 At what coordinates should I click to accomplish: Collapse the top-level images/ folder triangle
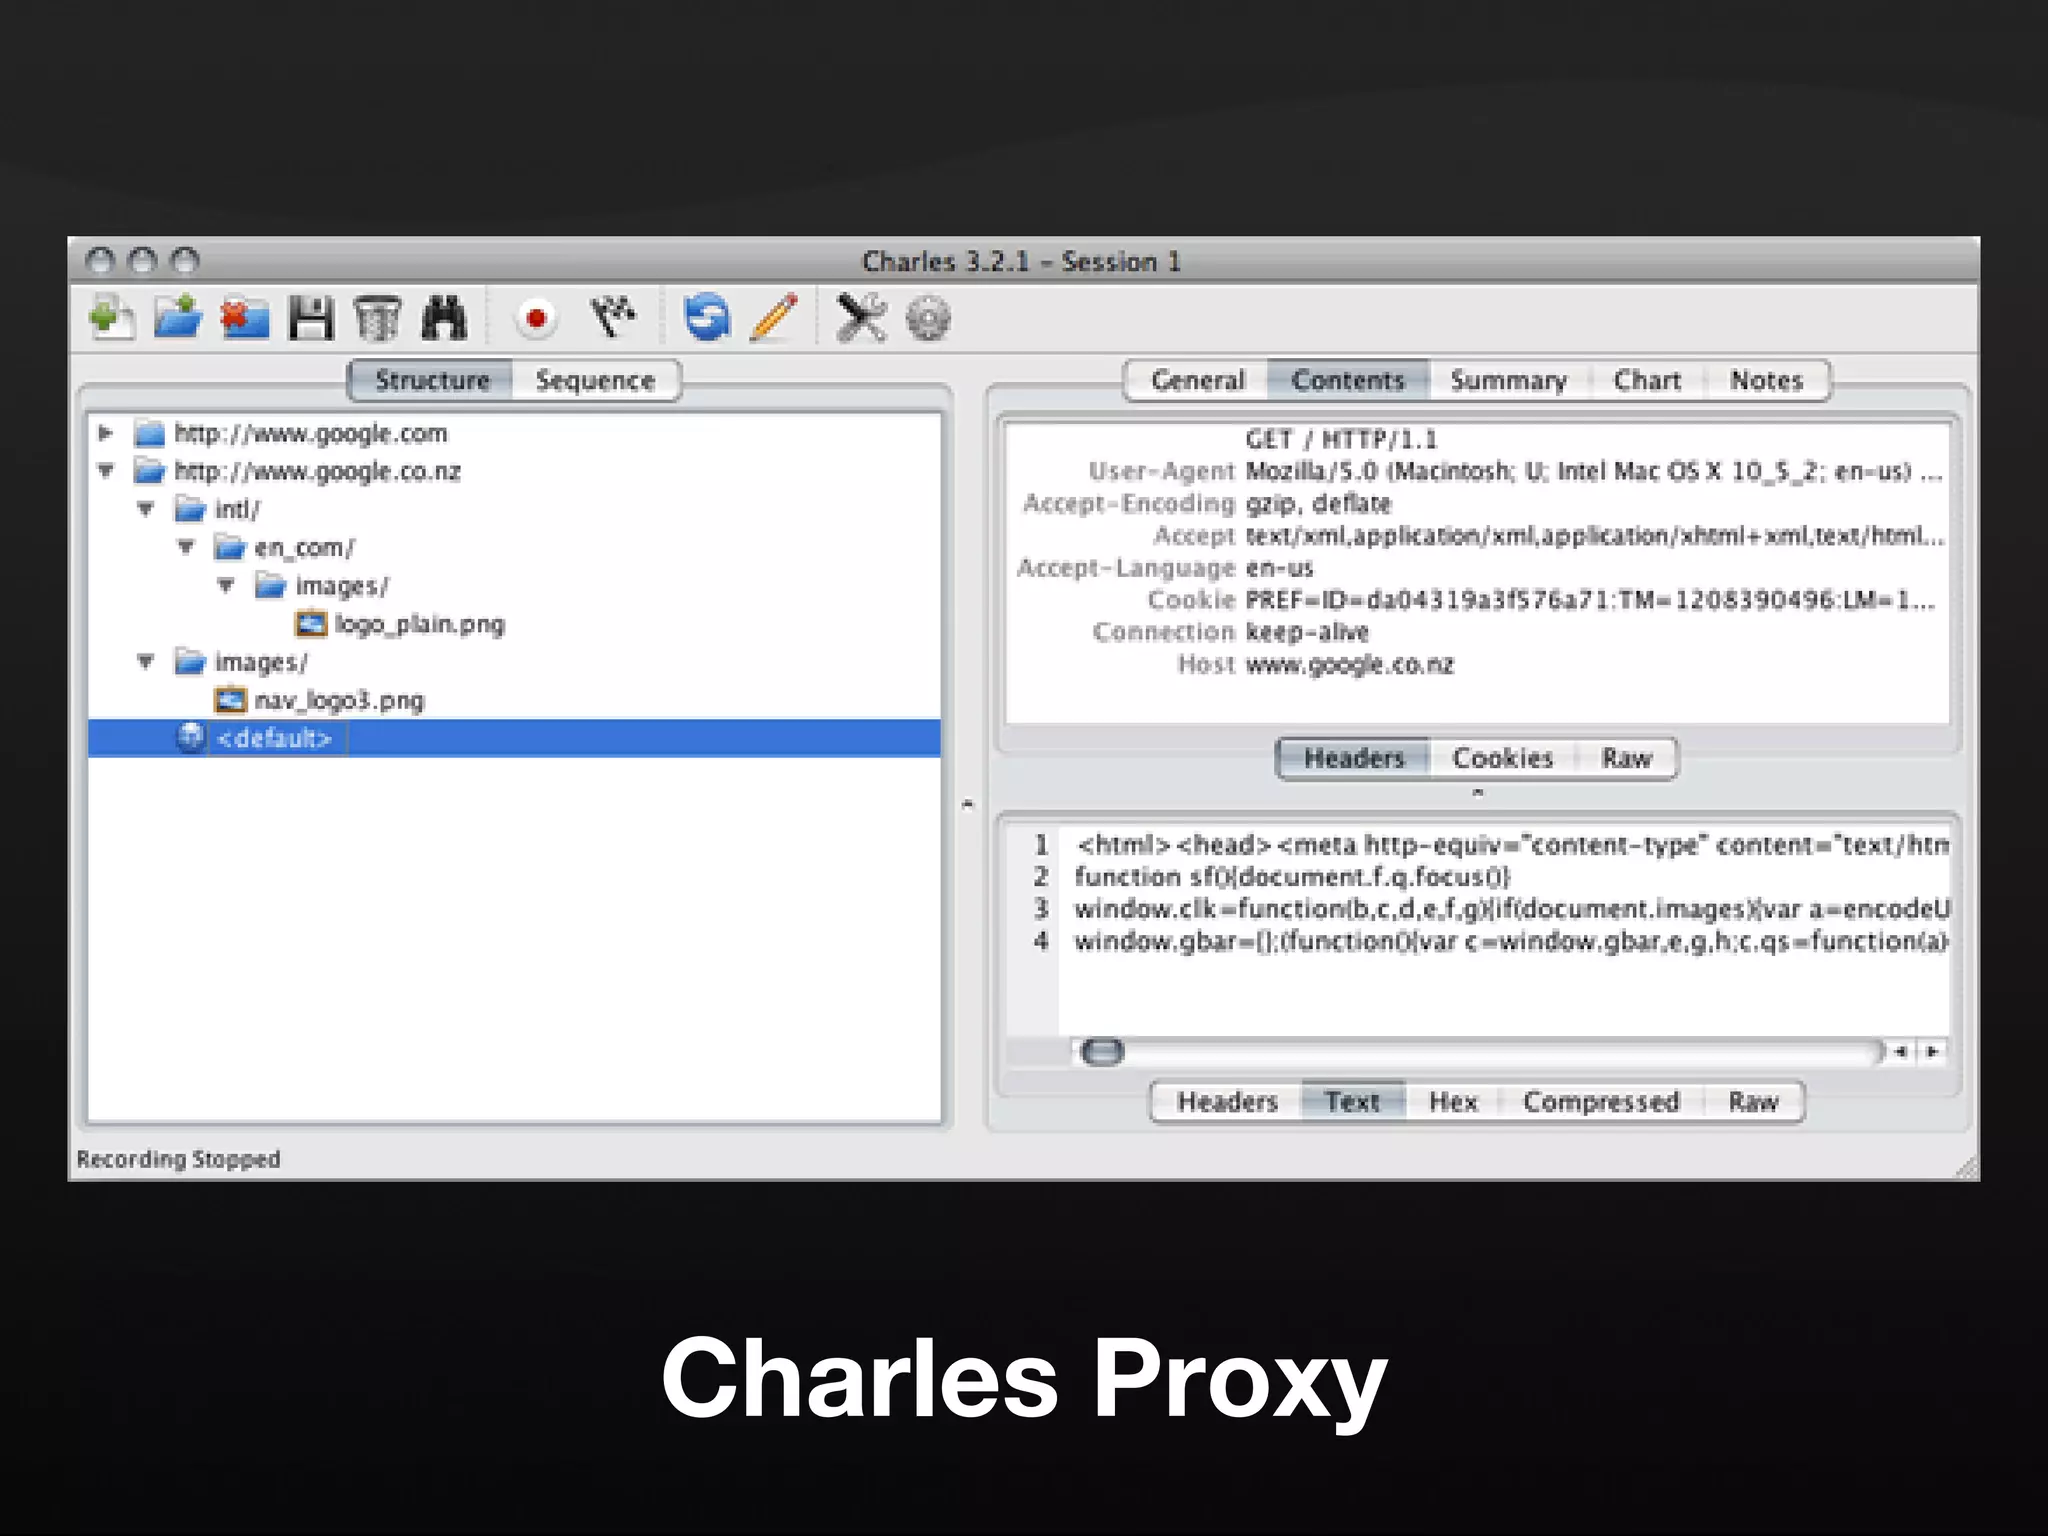tap(146, 661)
